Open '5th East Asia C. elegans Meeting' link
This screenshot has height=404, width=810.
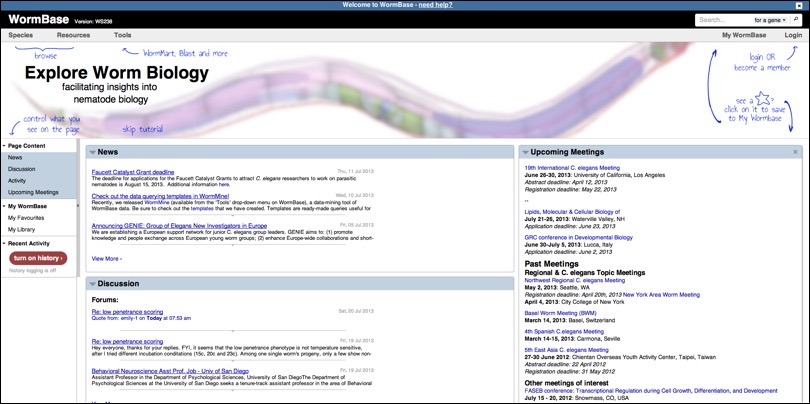point(566,350)
